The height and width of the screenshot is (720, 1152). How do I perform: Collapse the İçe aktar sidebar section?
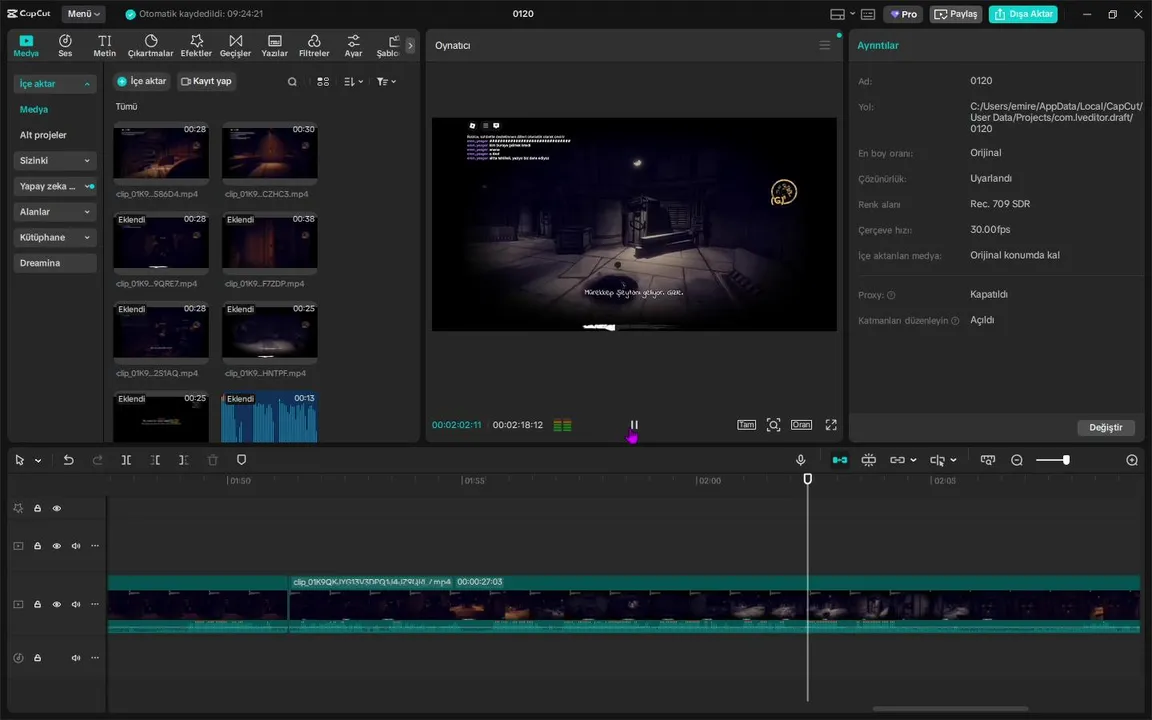click(54, 84)
